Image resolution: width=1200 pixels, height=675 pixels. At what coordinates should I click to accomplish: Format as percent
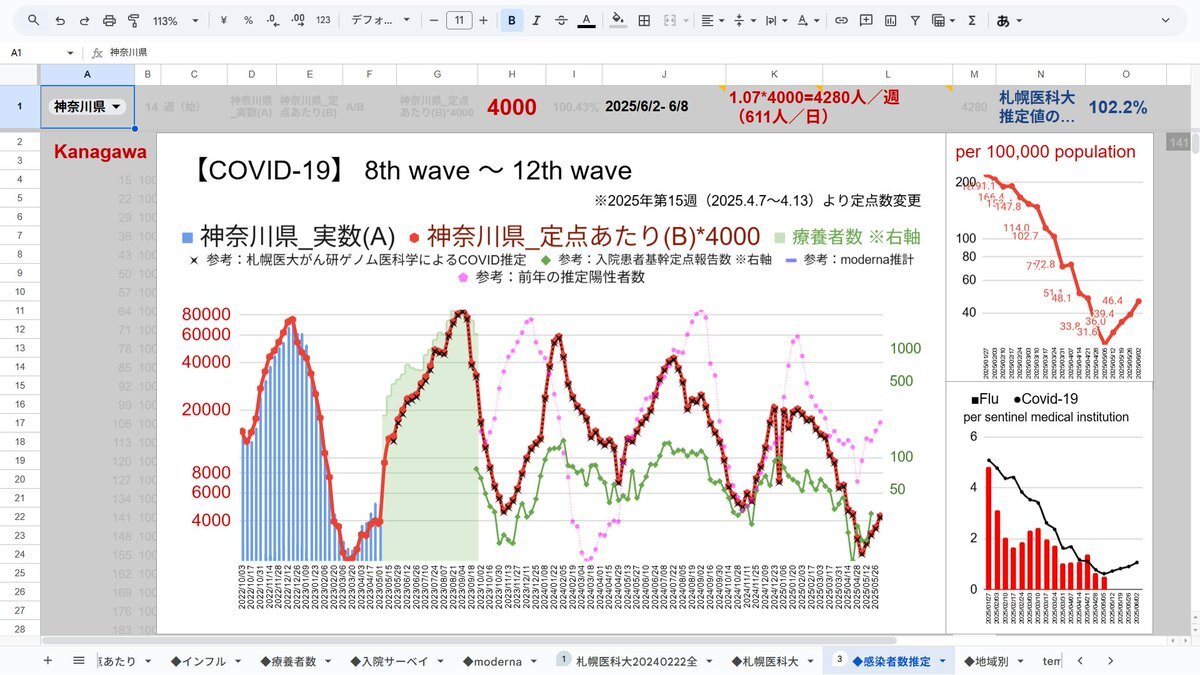(248, 20)
